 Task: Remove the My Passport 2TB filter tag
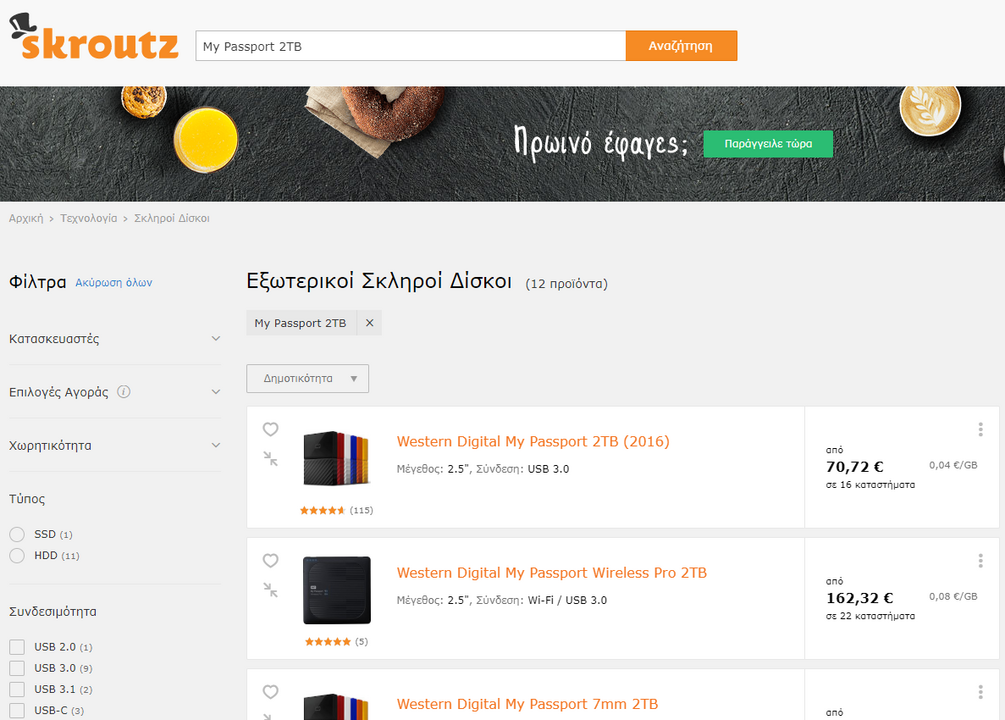coord(369,323)
